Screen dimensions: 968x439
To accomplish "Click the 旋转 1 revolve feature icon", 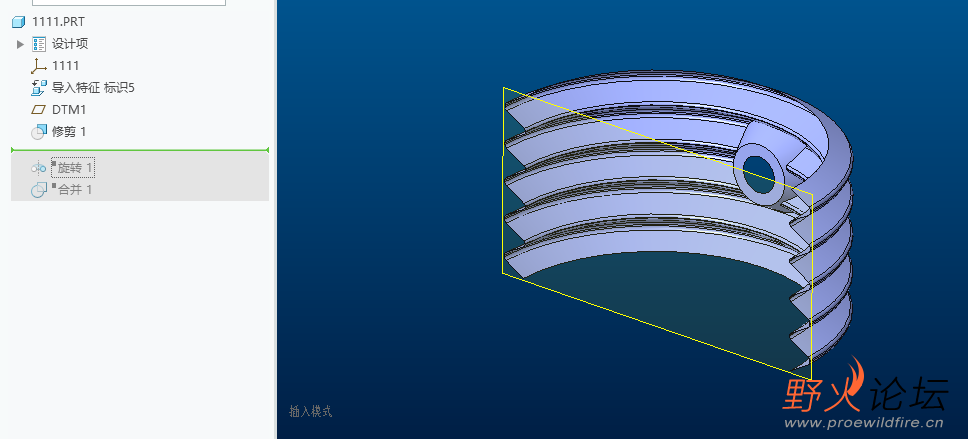I will point(39,168).
